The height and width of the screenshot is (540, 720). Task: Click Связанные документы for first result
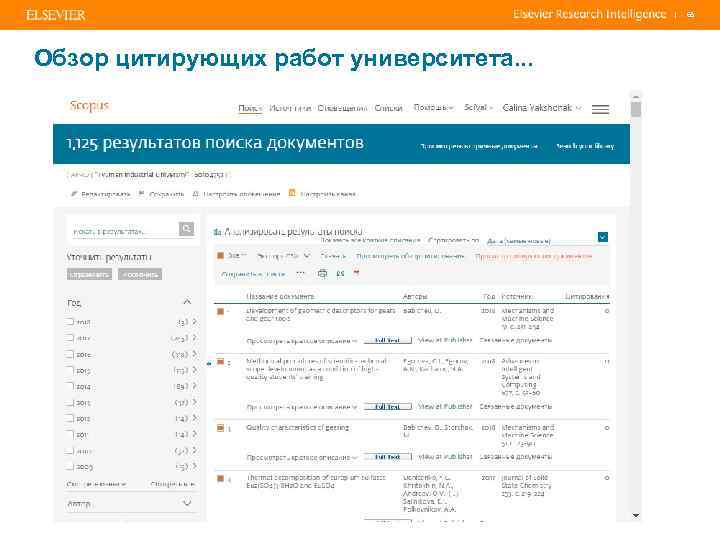(x=516, y=340)
